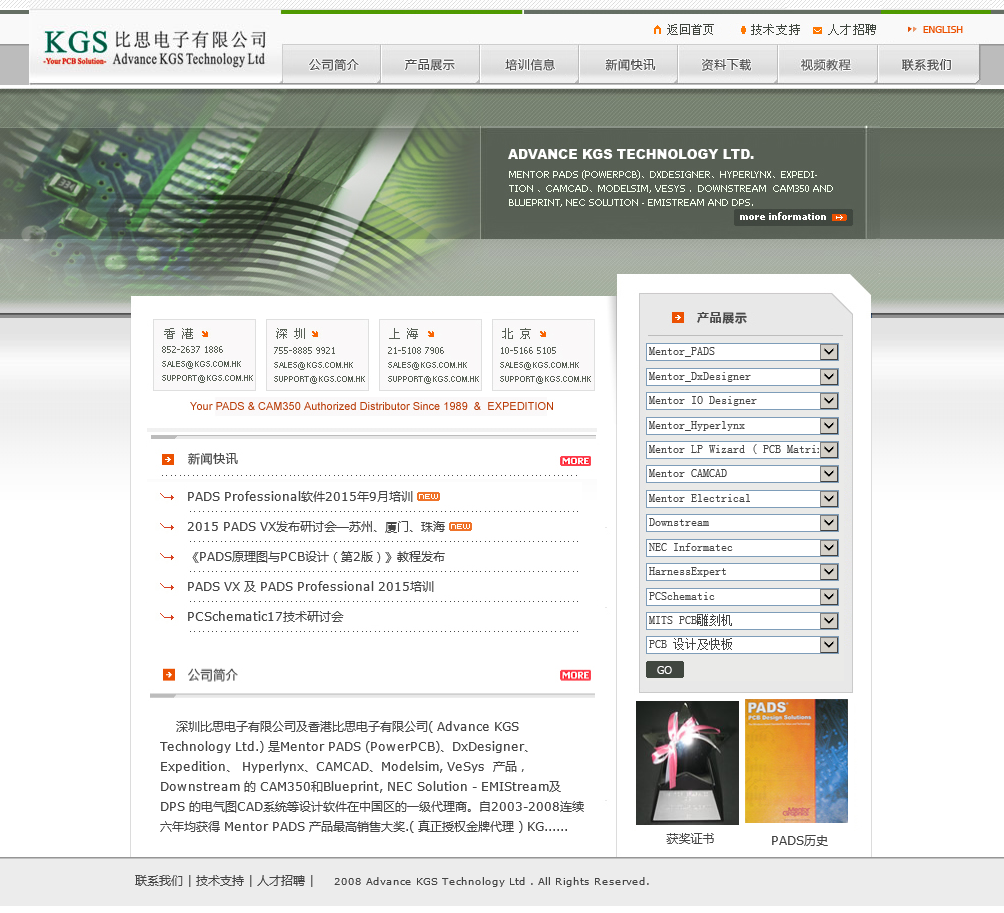Click the 获奖证书 trophy thumbnail
This screenshot has height=913, width=1004.
(687, 763)
